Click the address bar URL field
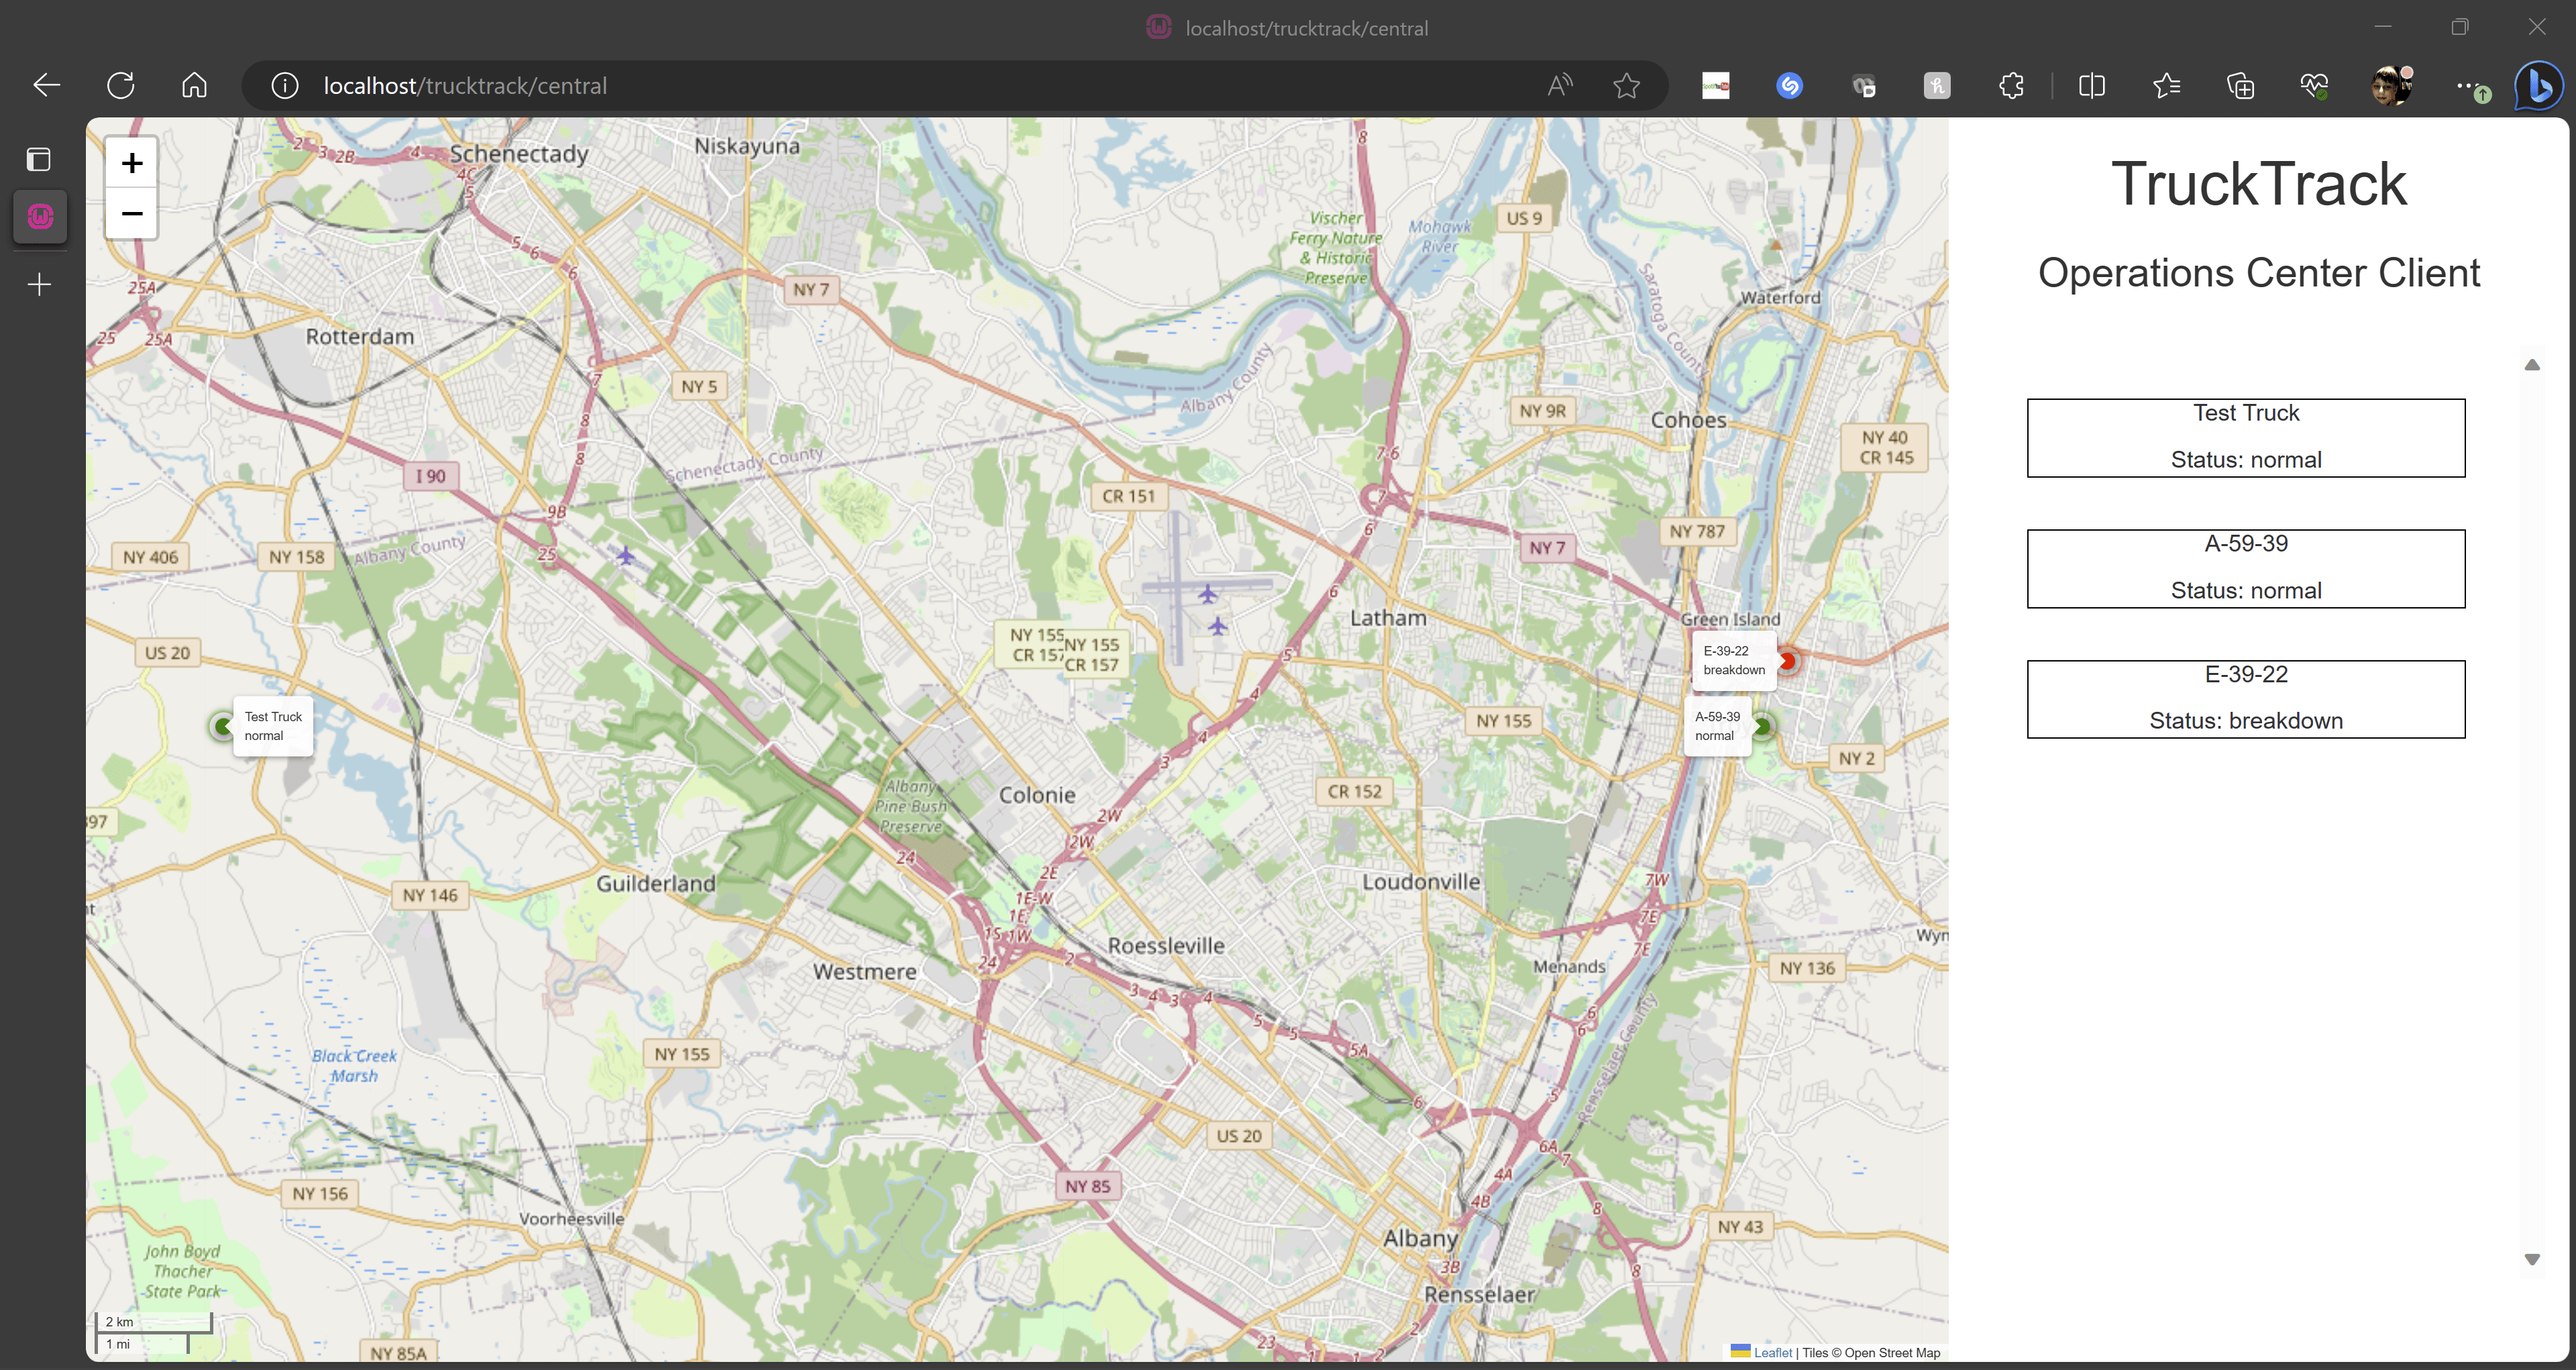The width and height of the screenshot is (2576, 1370). click(x=900, y=86)
